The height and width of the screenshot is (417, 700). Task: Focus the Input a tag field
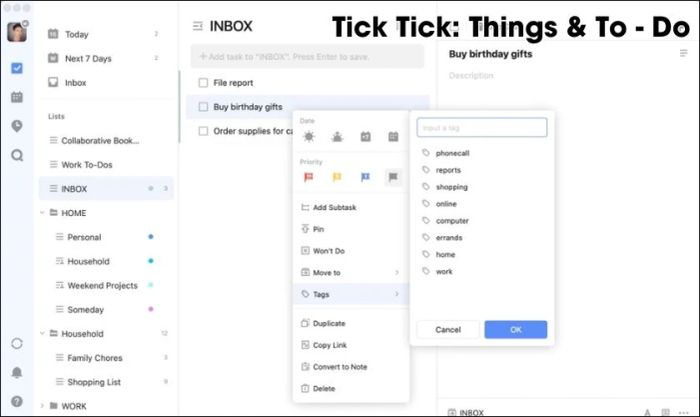click(482, 128)
